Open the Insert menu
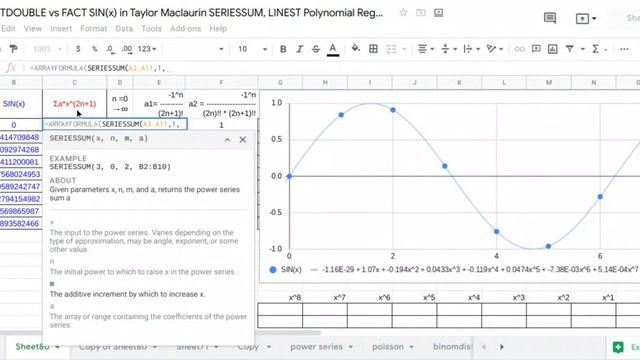This screenshot has height=360, width=640. [x=61, y=29]
